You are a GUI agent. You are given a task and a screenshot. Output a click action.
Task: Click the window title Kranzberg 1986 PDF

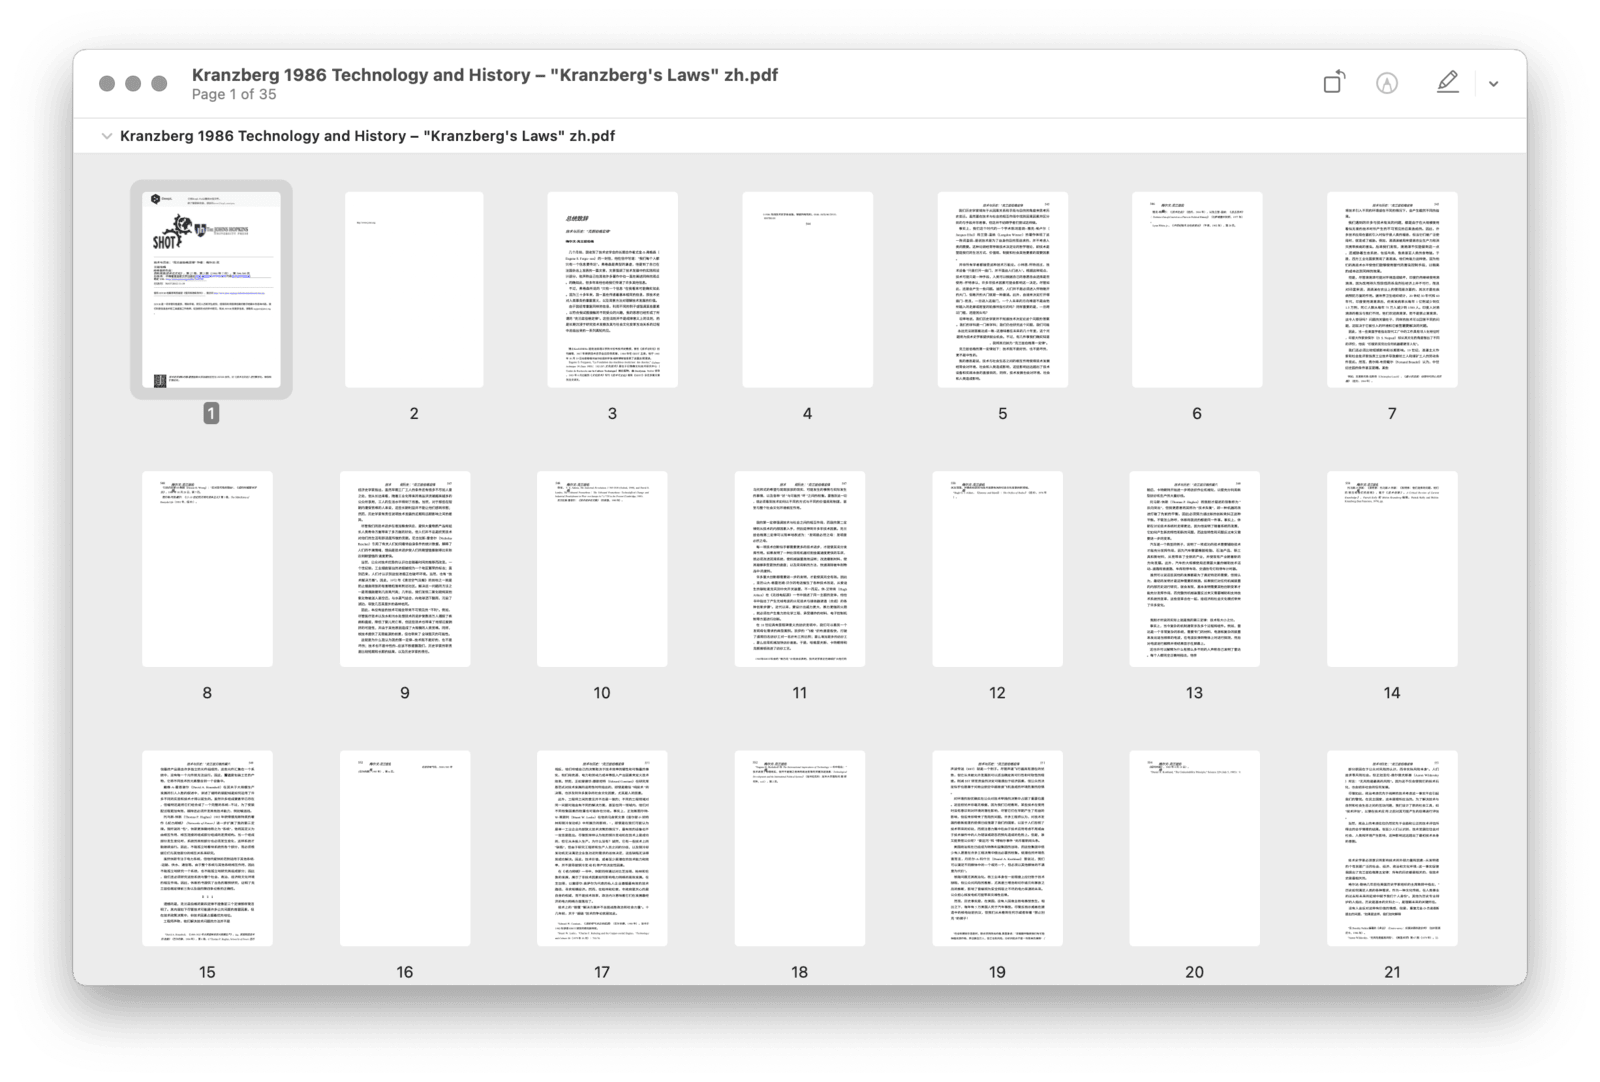point(484,75)
